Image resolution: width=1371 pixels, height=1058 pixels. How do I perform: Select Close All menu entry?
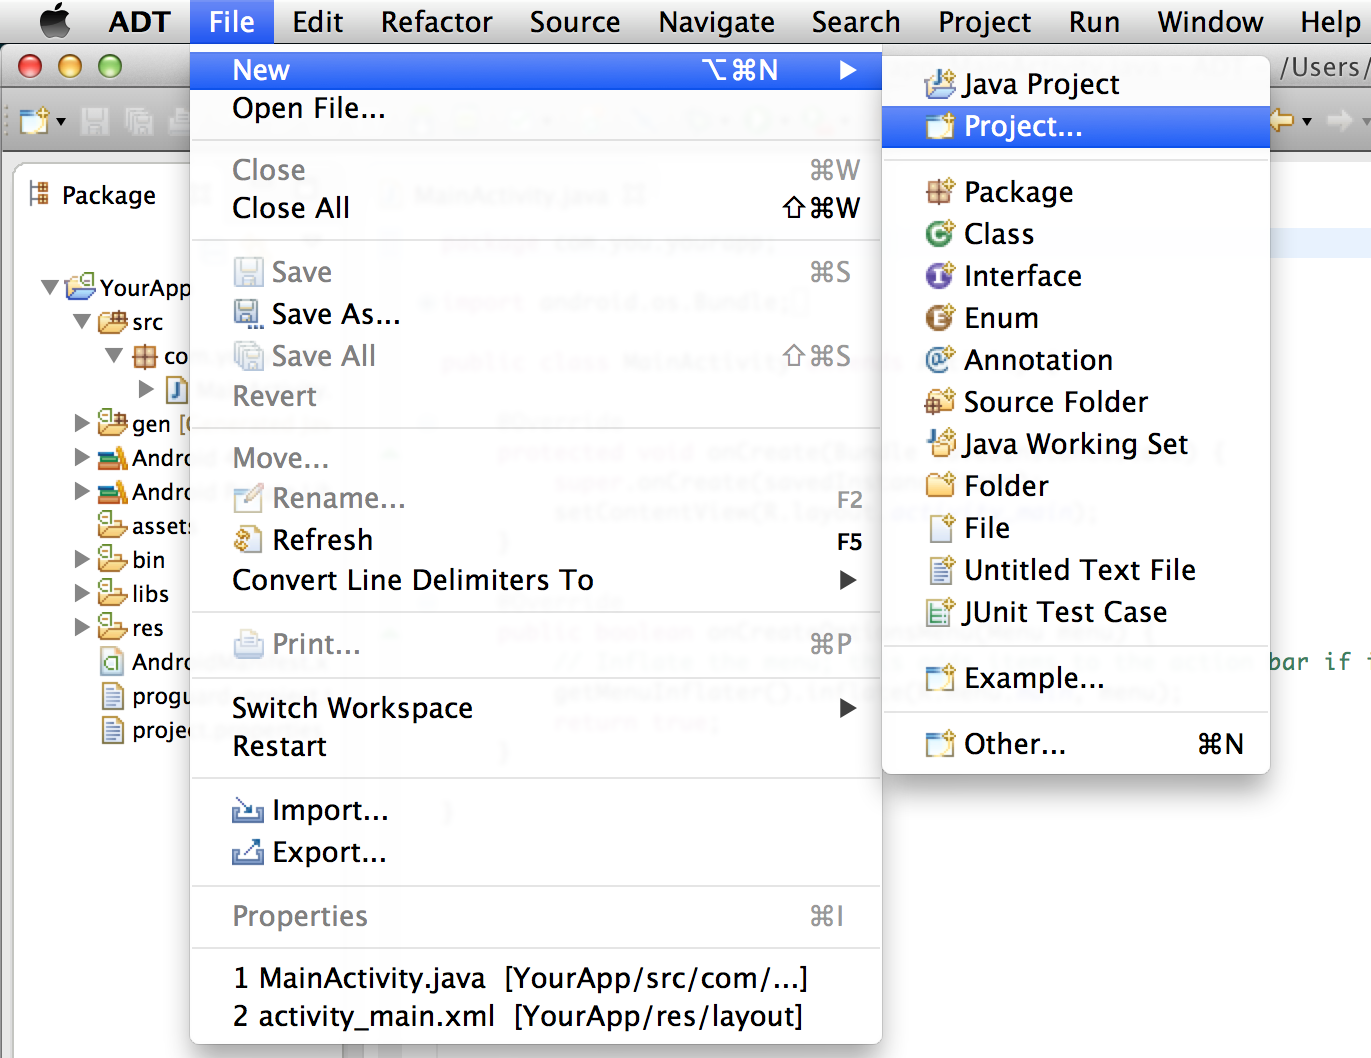(x=536, y=208)
